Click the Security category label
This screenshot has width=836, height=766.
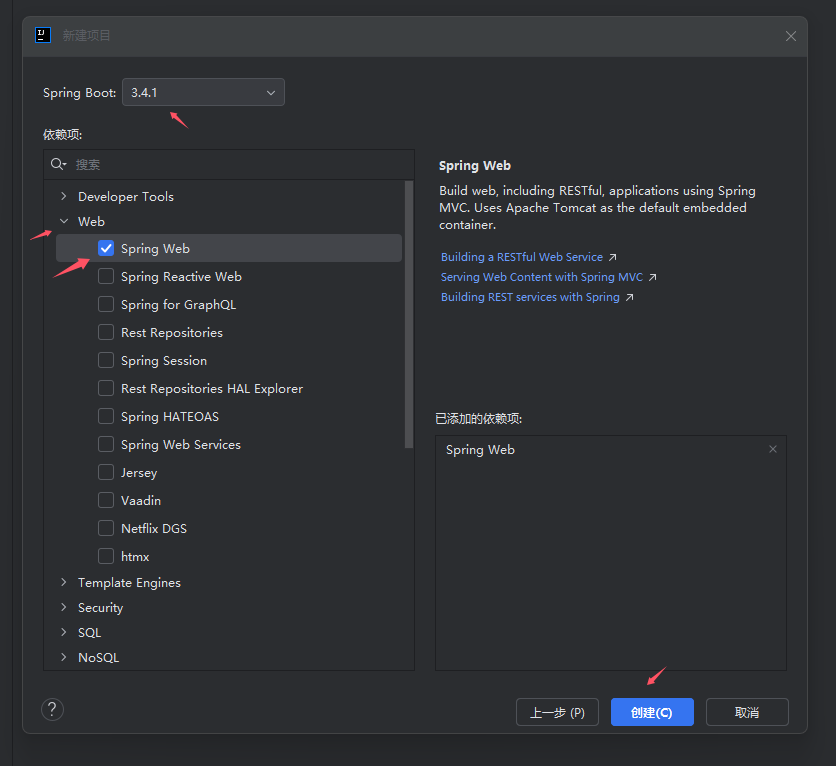[x=101, y=608]
